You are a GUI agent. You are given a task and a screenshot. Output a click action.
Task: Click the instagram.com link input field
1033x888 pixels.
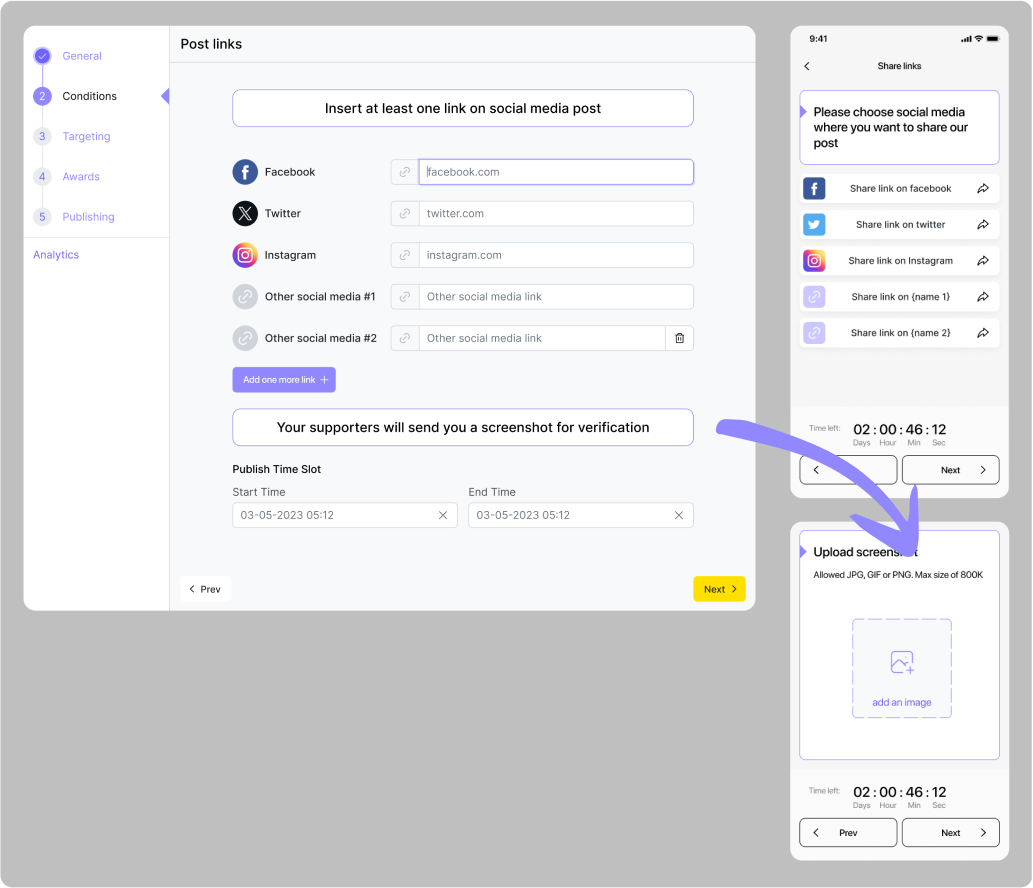click(x=555, y=255)
